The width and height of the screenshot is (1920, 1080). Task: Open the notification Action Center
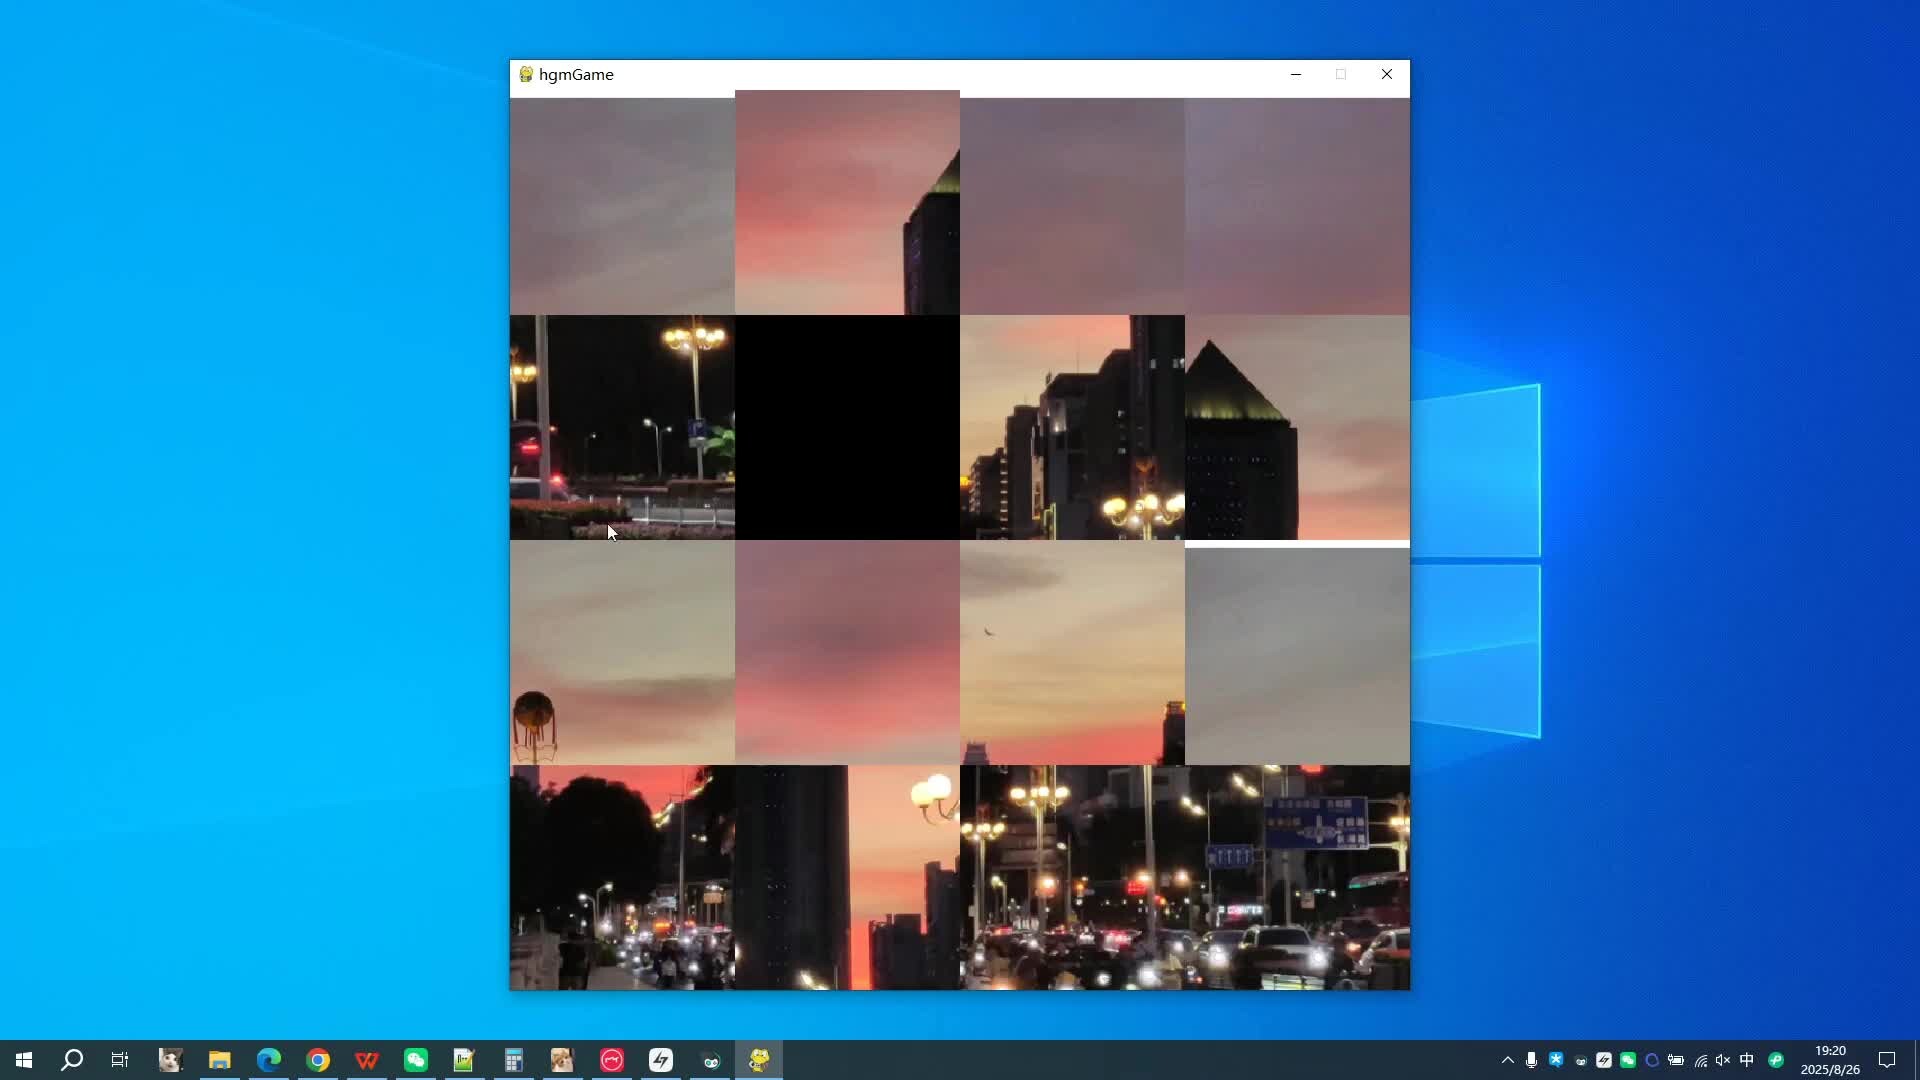(1887, 1060)
